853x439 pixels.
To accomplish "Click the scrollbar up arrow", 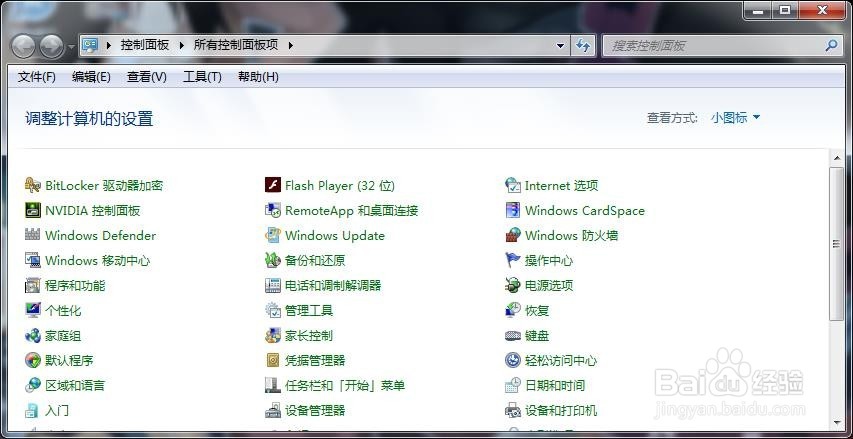I will pos(836,157).
